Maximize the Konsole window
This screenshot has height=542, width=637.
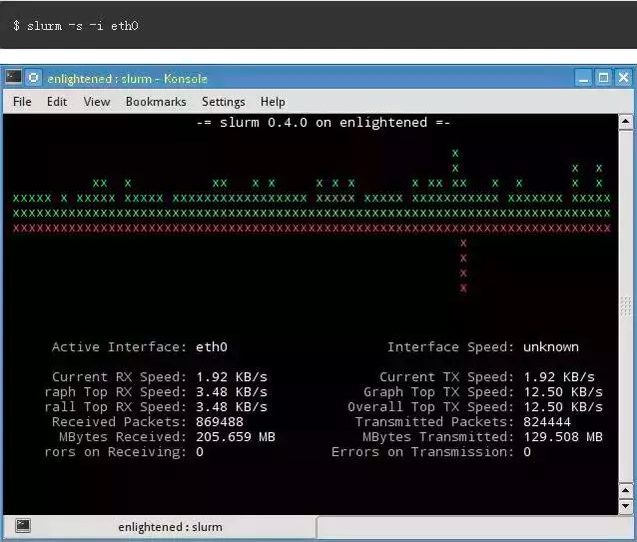coord(603,77)
